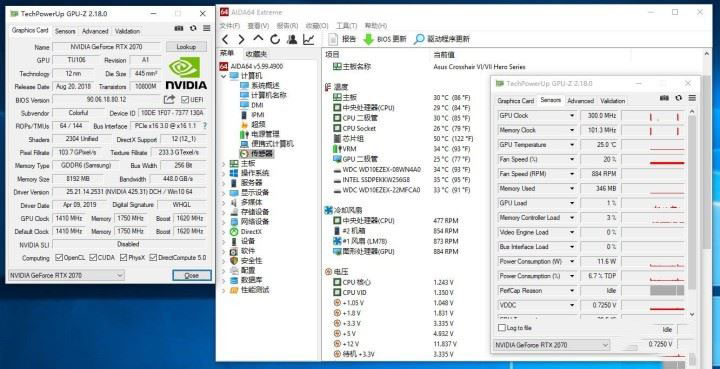
Task: Toggle the PhysX checkbox
Action: click(x=124, y=257)
